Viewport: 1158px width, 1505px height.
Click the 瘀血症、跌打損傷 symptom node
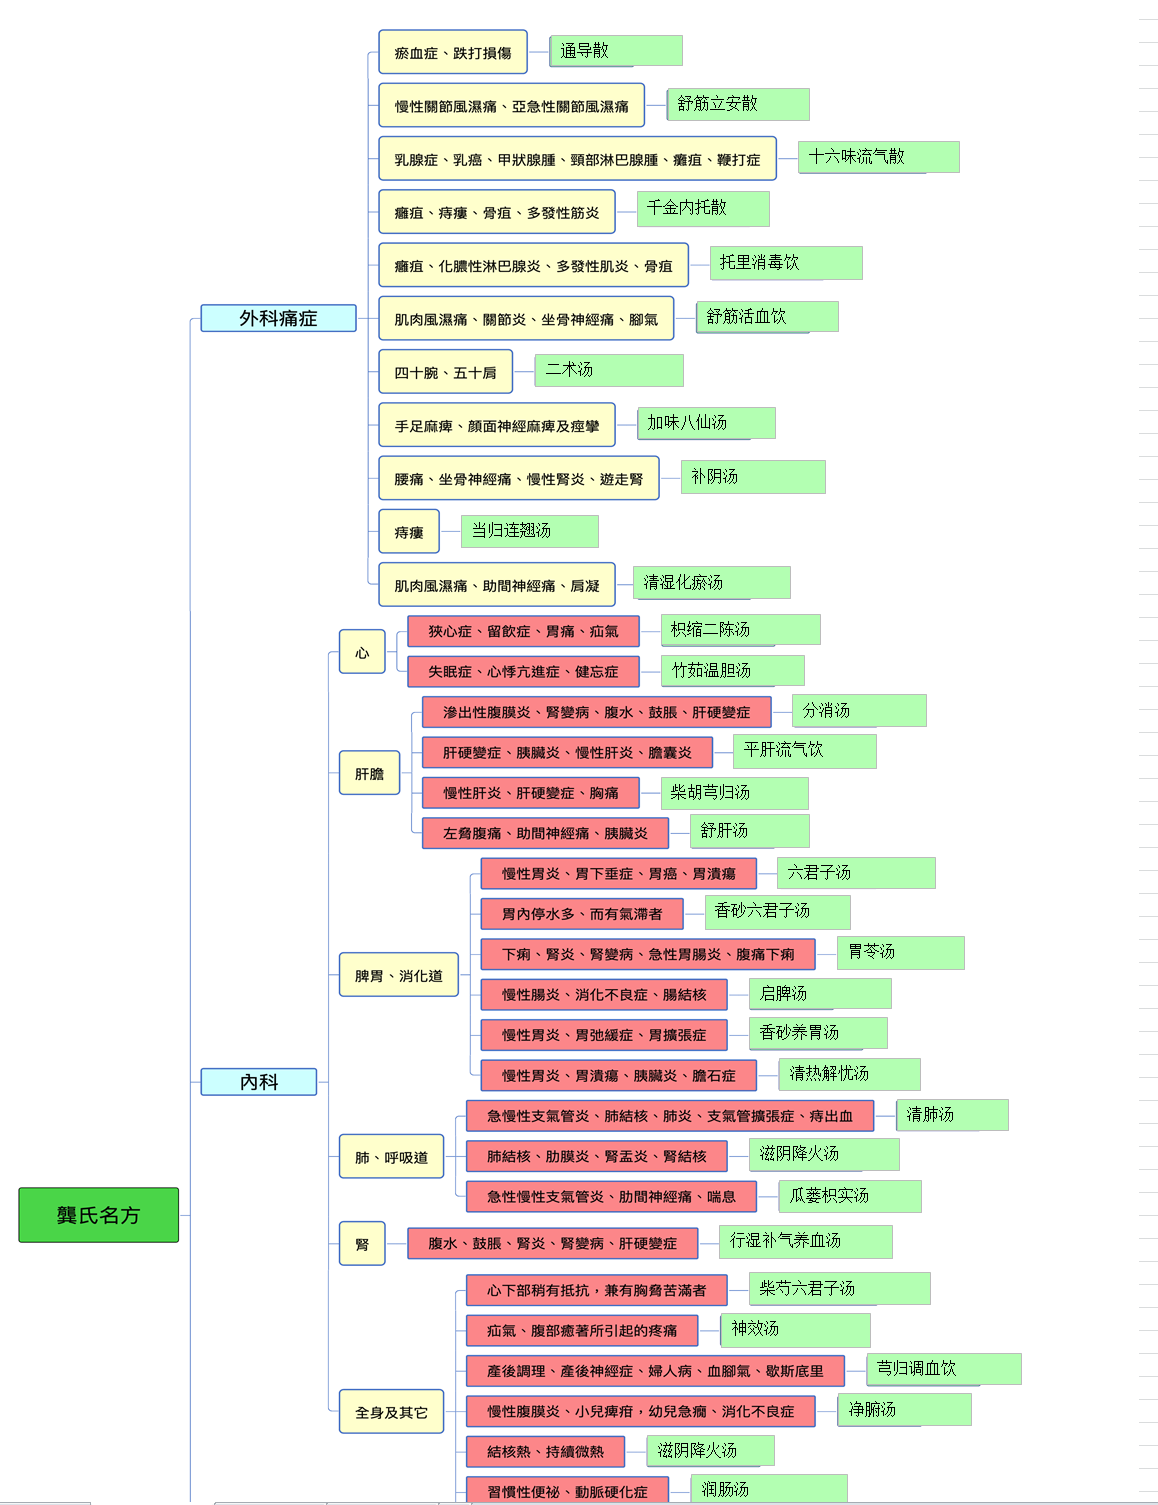point(452,52)
